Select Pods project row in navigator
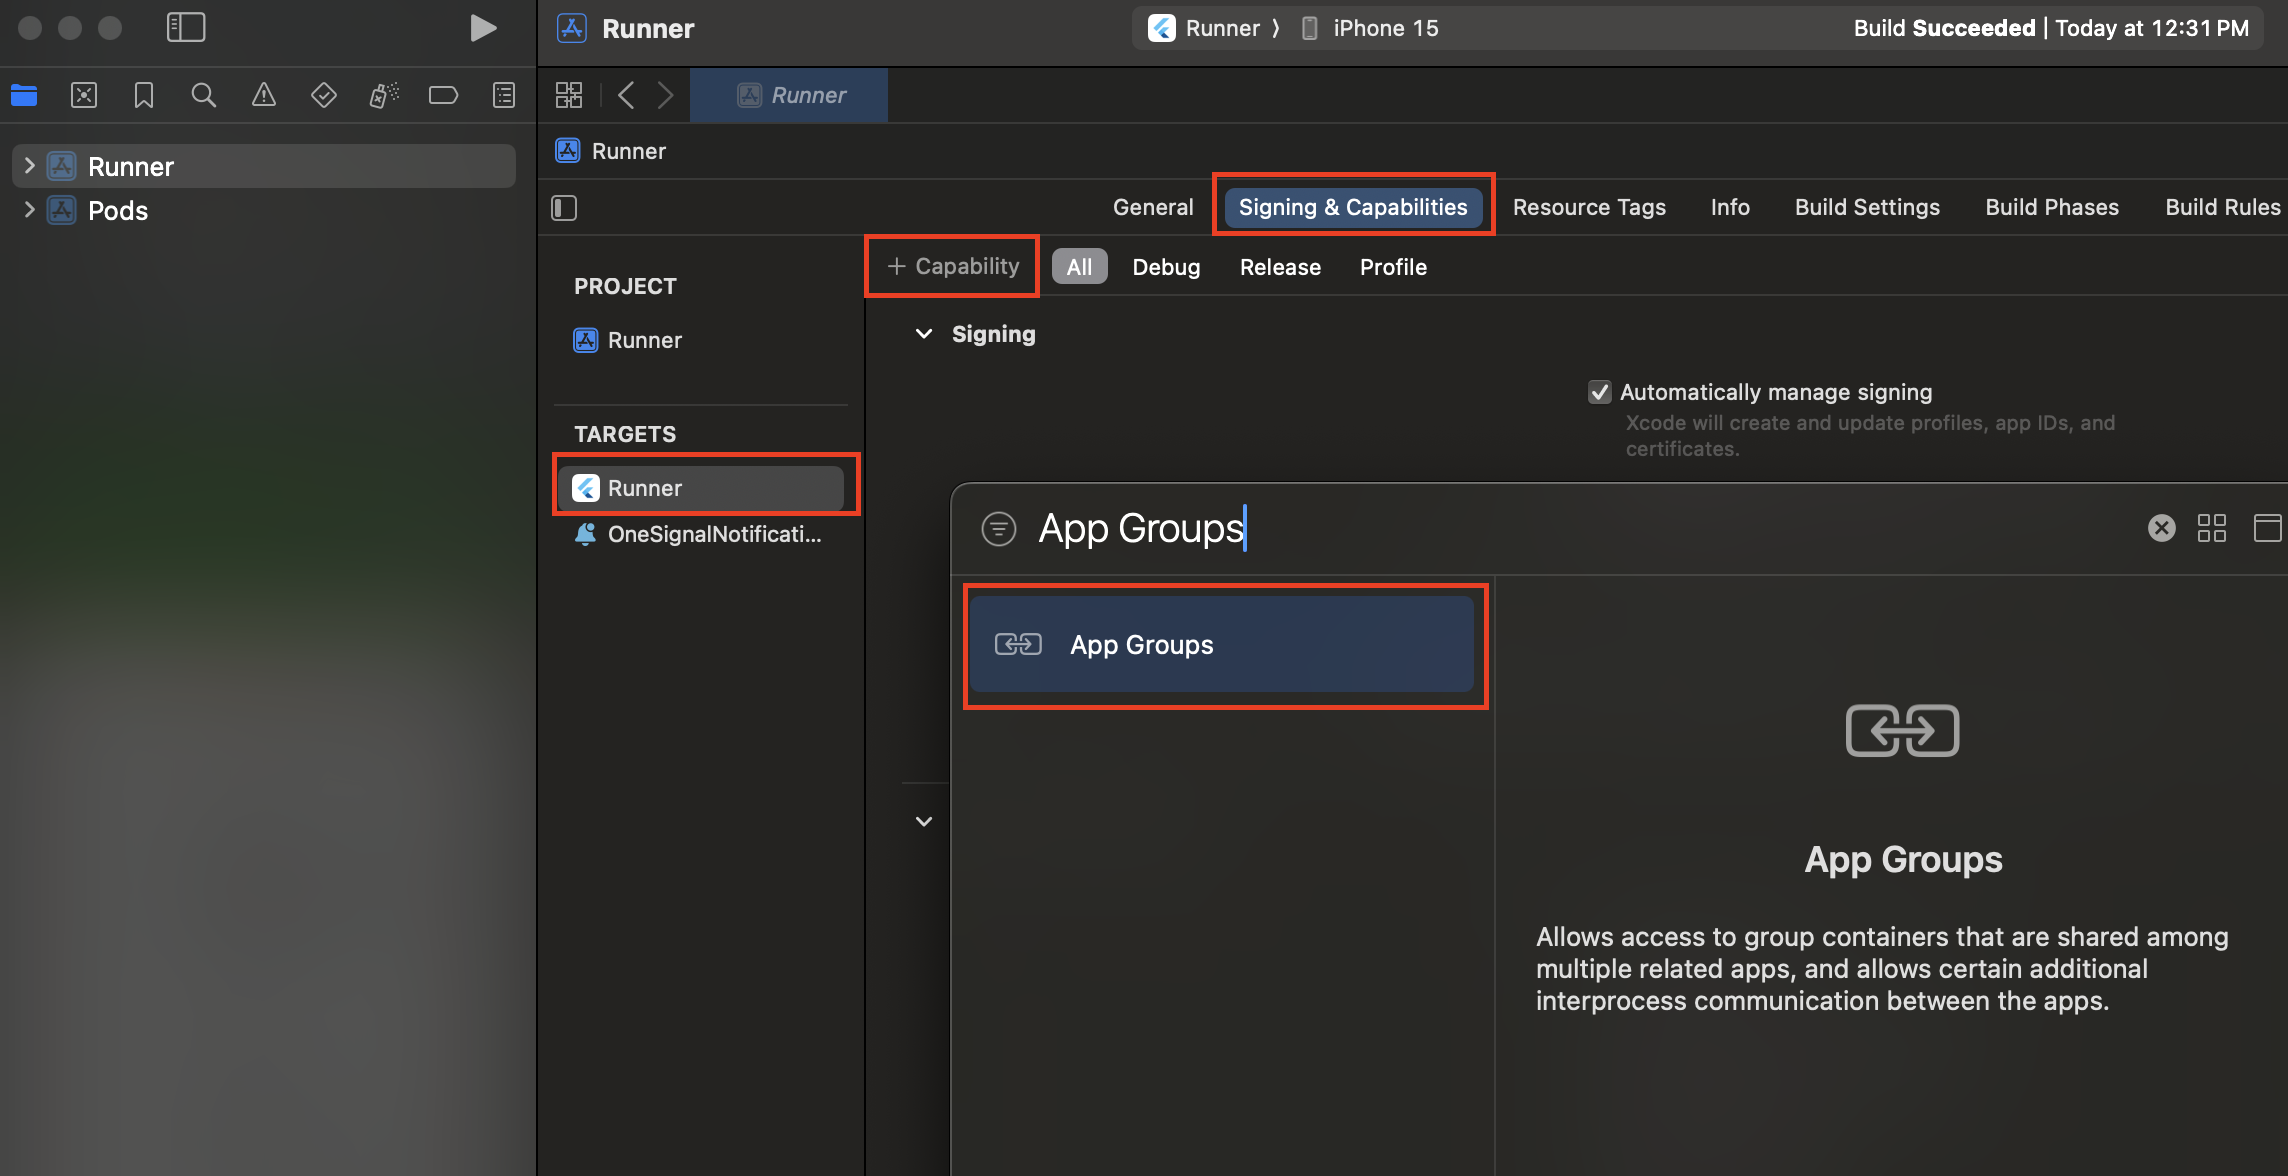Image resolution: width=2288 pixels, height=1176 pixels. coord(264,210)
